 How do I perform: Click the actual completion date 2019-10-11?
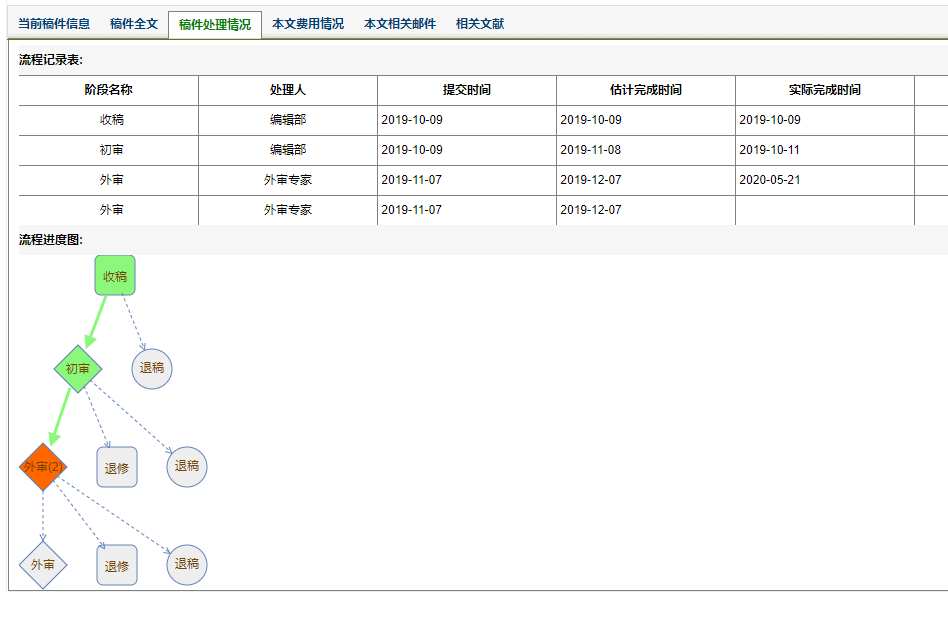click(770, 150)
